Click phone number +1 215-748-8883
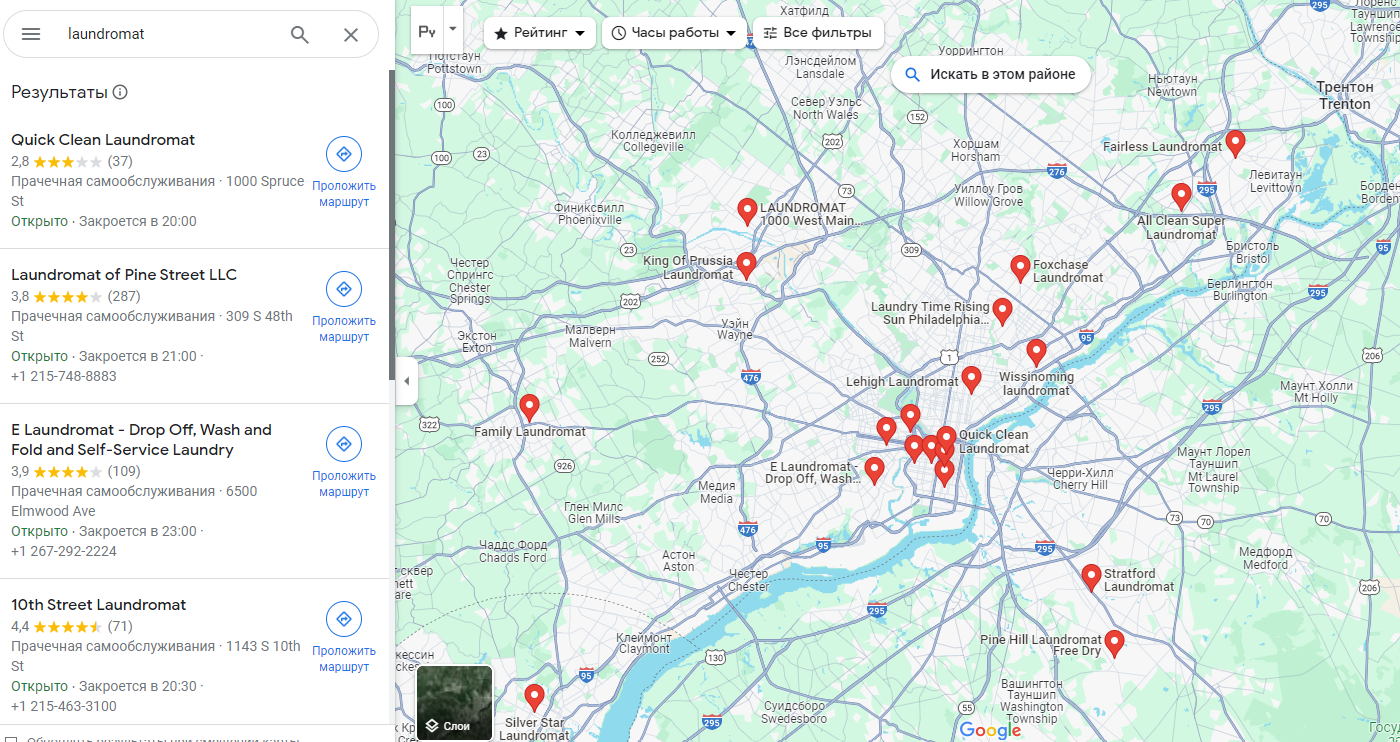This screenshot has width=1400, height=742. (64, 376)
